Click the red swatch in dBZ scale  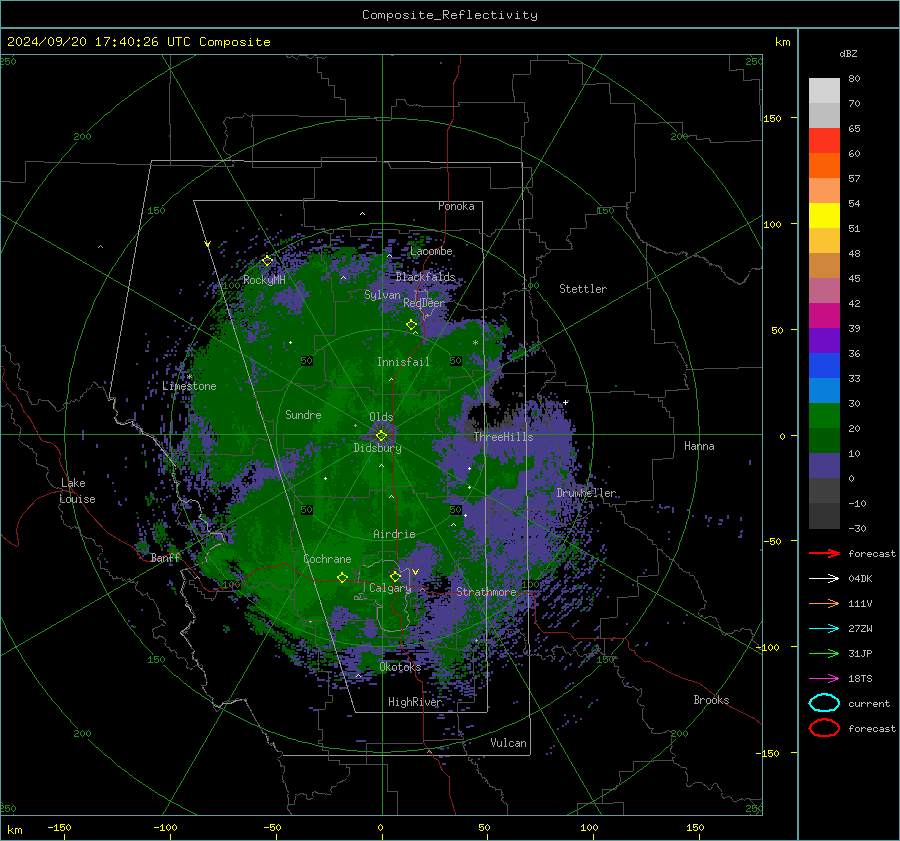click(x=824, y=141)
